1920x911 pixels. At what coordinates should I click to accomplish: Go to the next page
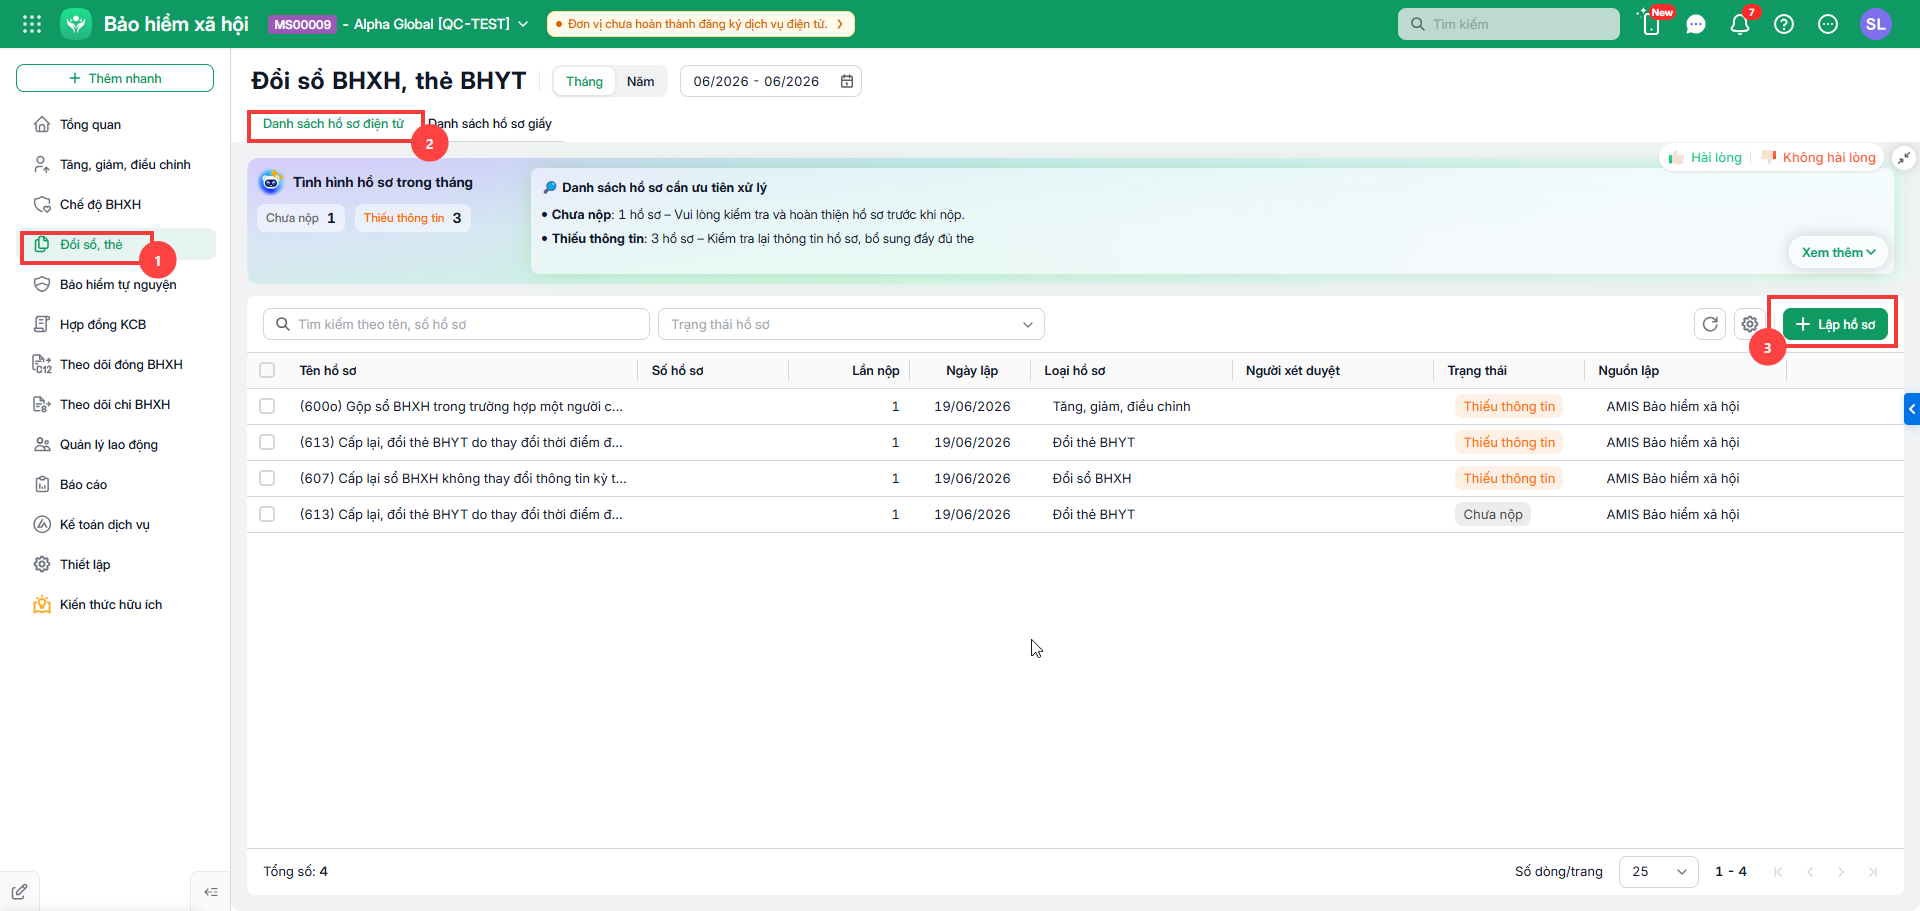(1841, 871)
